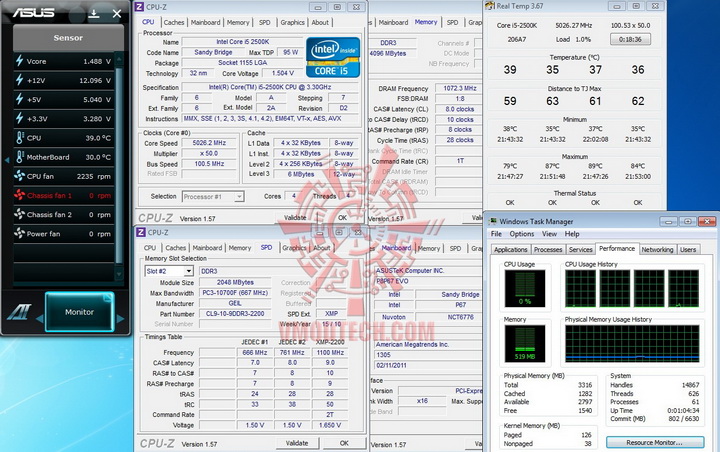Open the Monitor button in ASUS panel
720x452 pixels.
79,312
